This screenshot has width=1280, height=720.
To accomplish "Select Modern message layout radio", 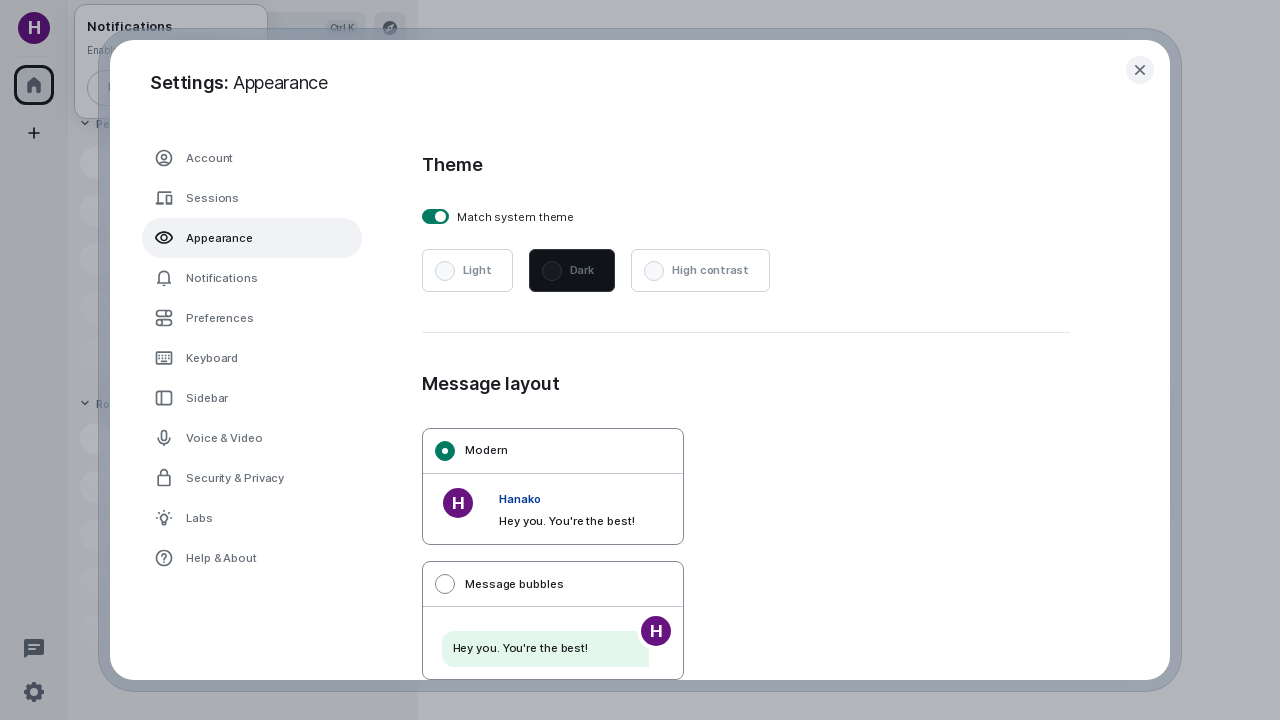I will coord(445,451).
